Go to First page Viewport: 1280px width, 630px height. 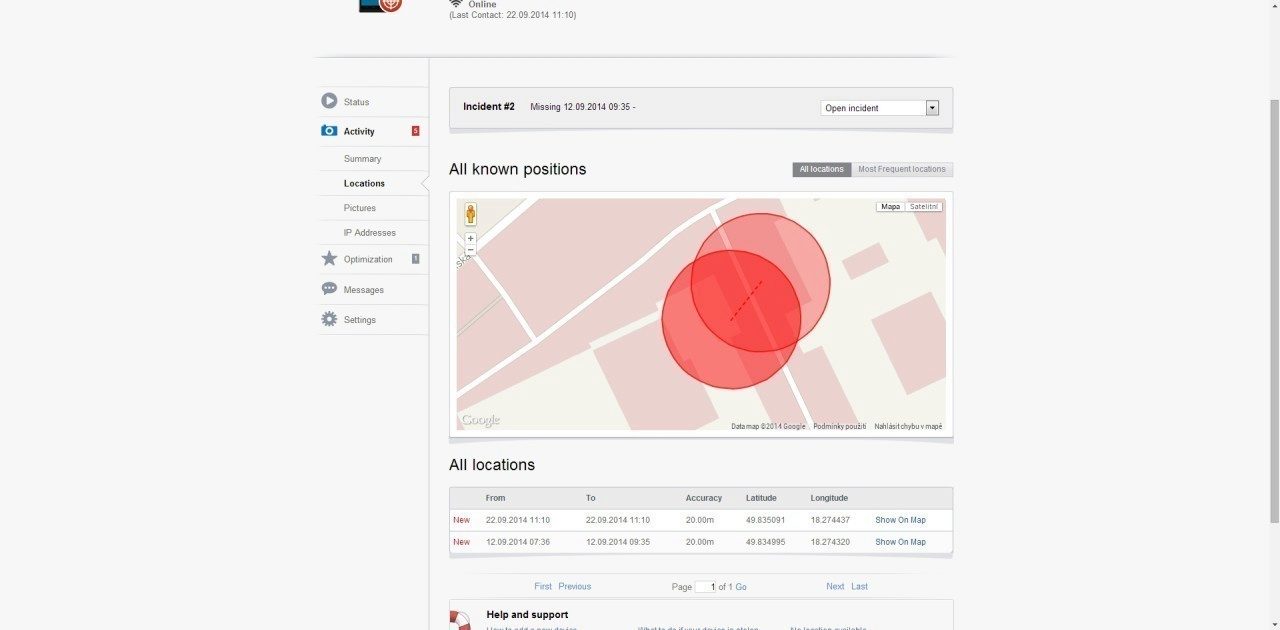(543, 587)
